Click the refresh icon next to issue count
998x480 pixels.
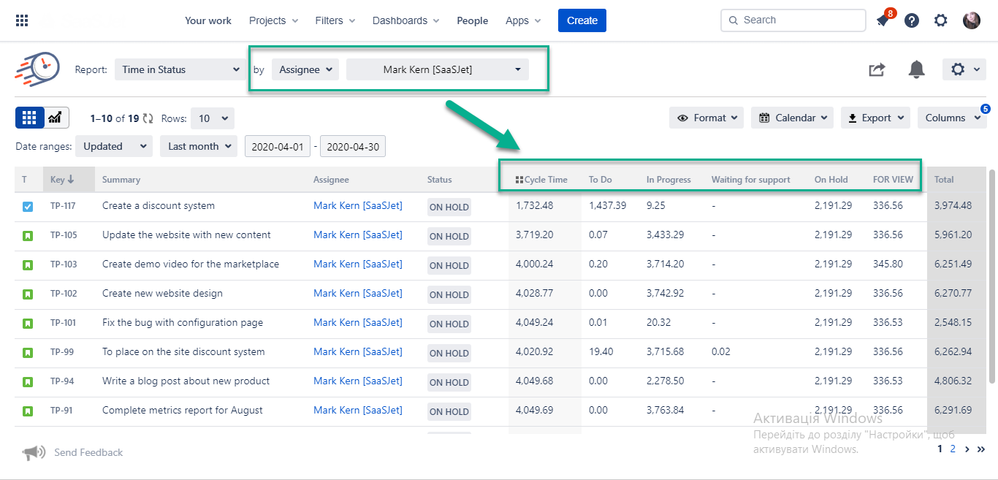coord(149,118)
